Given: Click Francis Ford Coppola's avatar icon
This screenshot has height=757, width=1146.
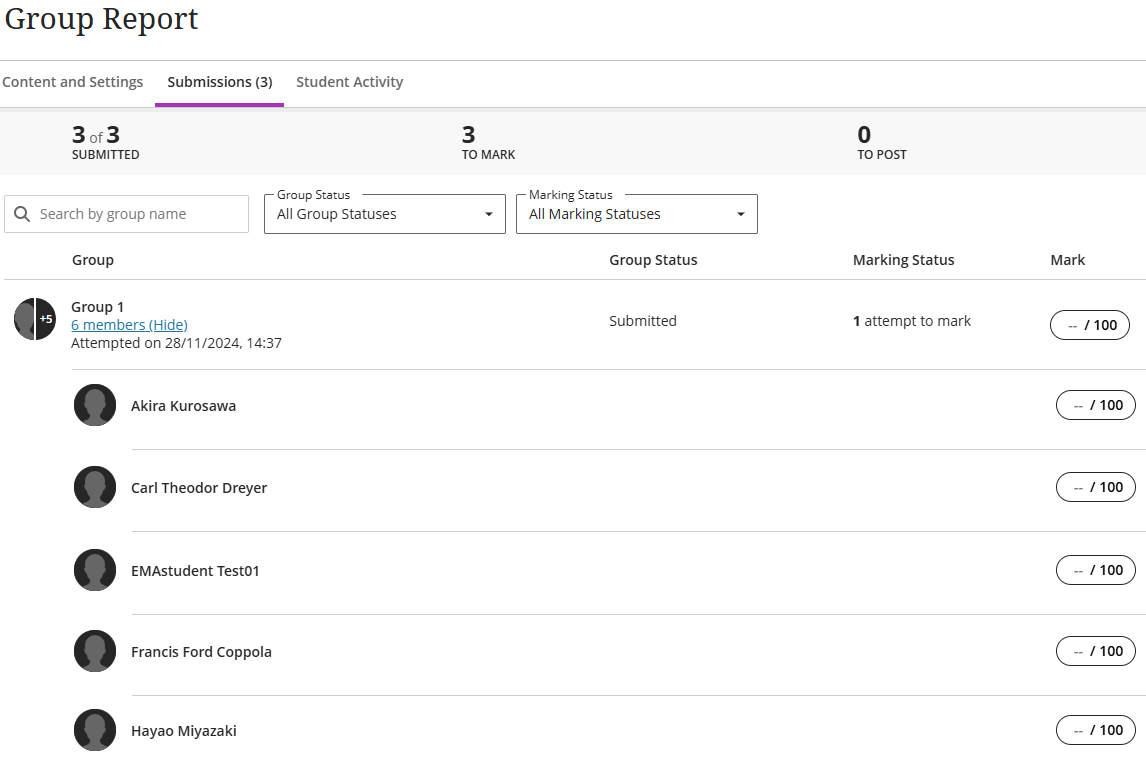Looking at the screenshot, I should (x=95, y=651).
